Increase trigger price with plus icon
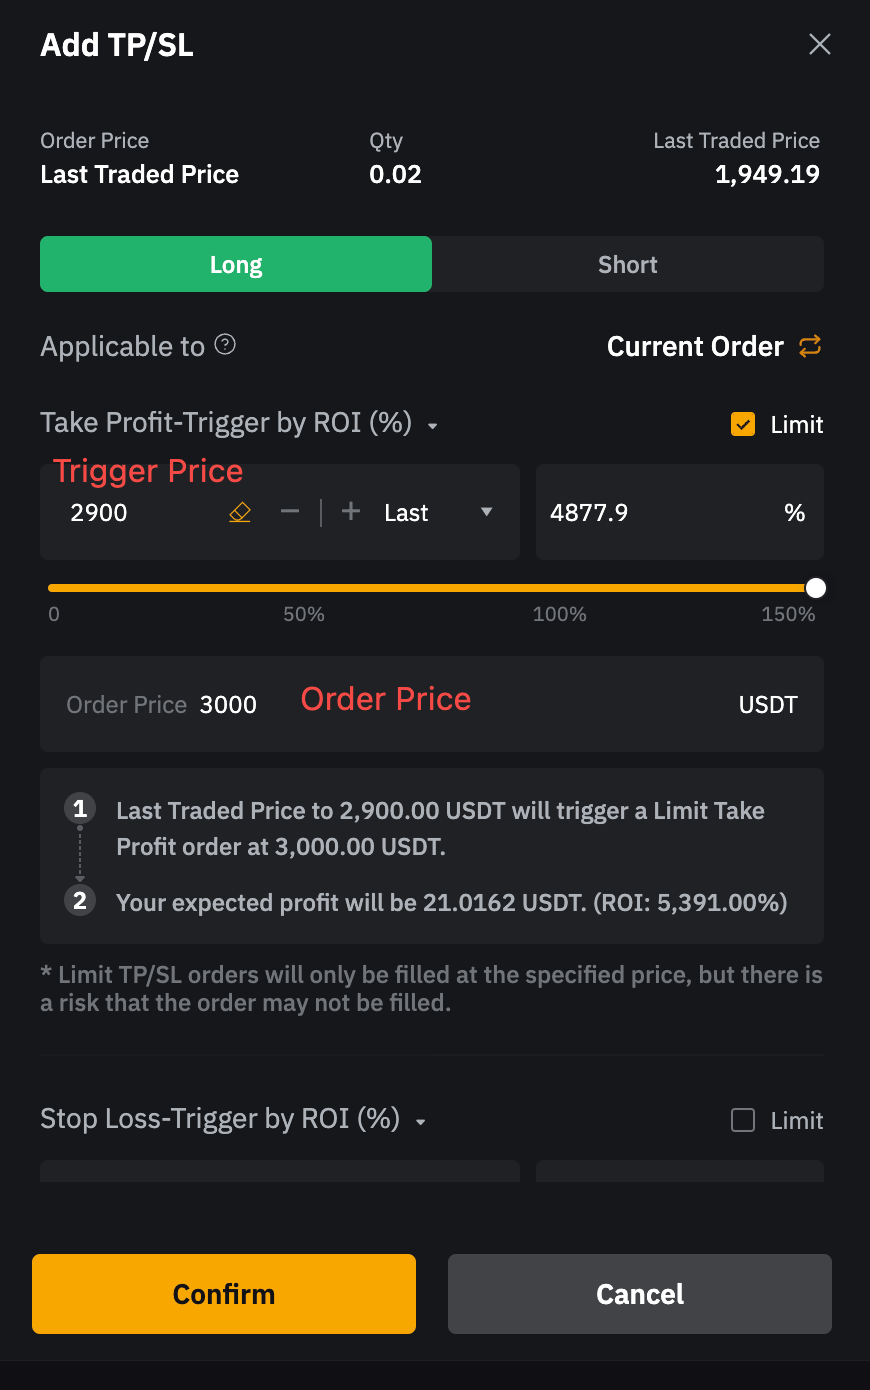This screenshot has width=870, height=1390. click(x=351, y=512)
